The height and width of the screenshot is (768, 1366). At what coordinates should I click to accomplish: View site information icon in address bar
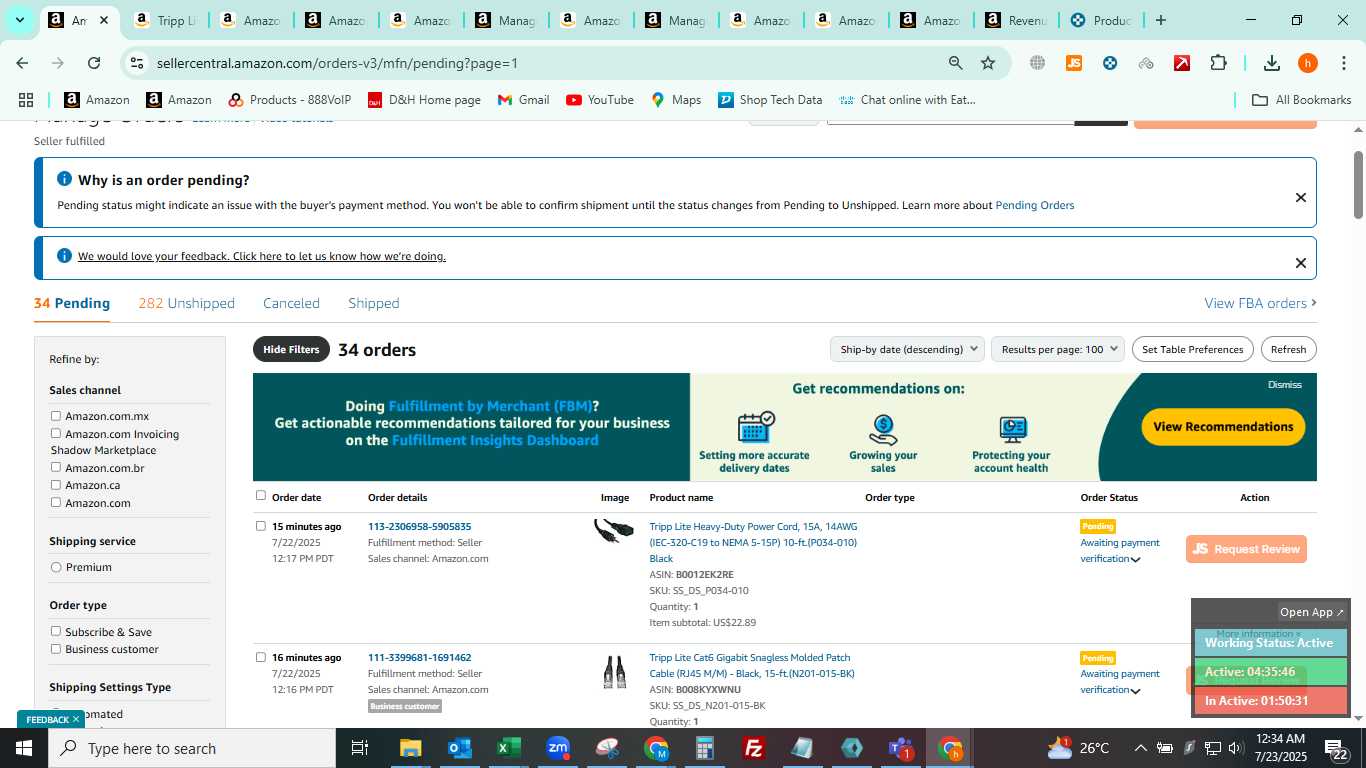coord(137,63)
